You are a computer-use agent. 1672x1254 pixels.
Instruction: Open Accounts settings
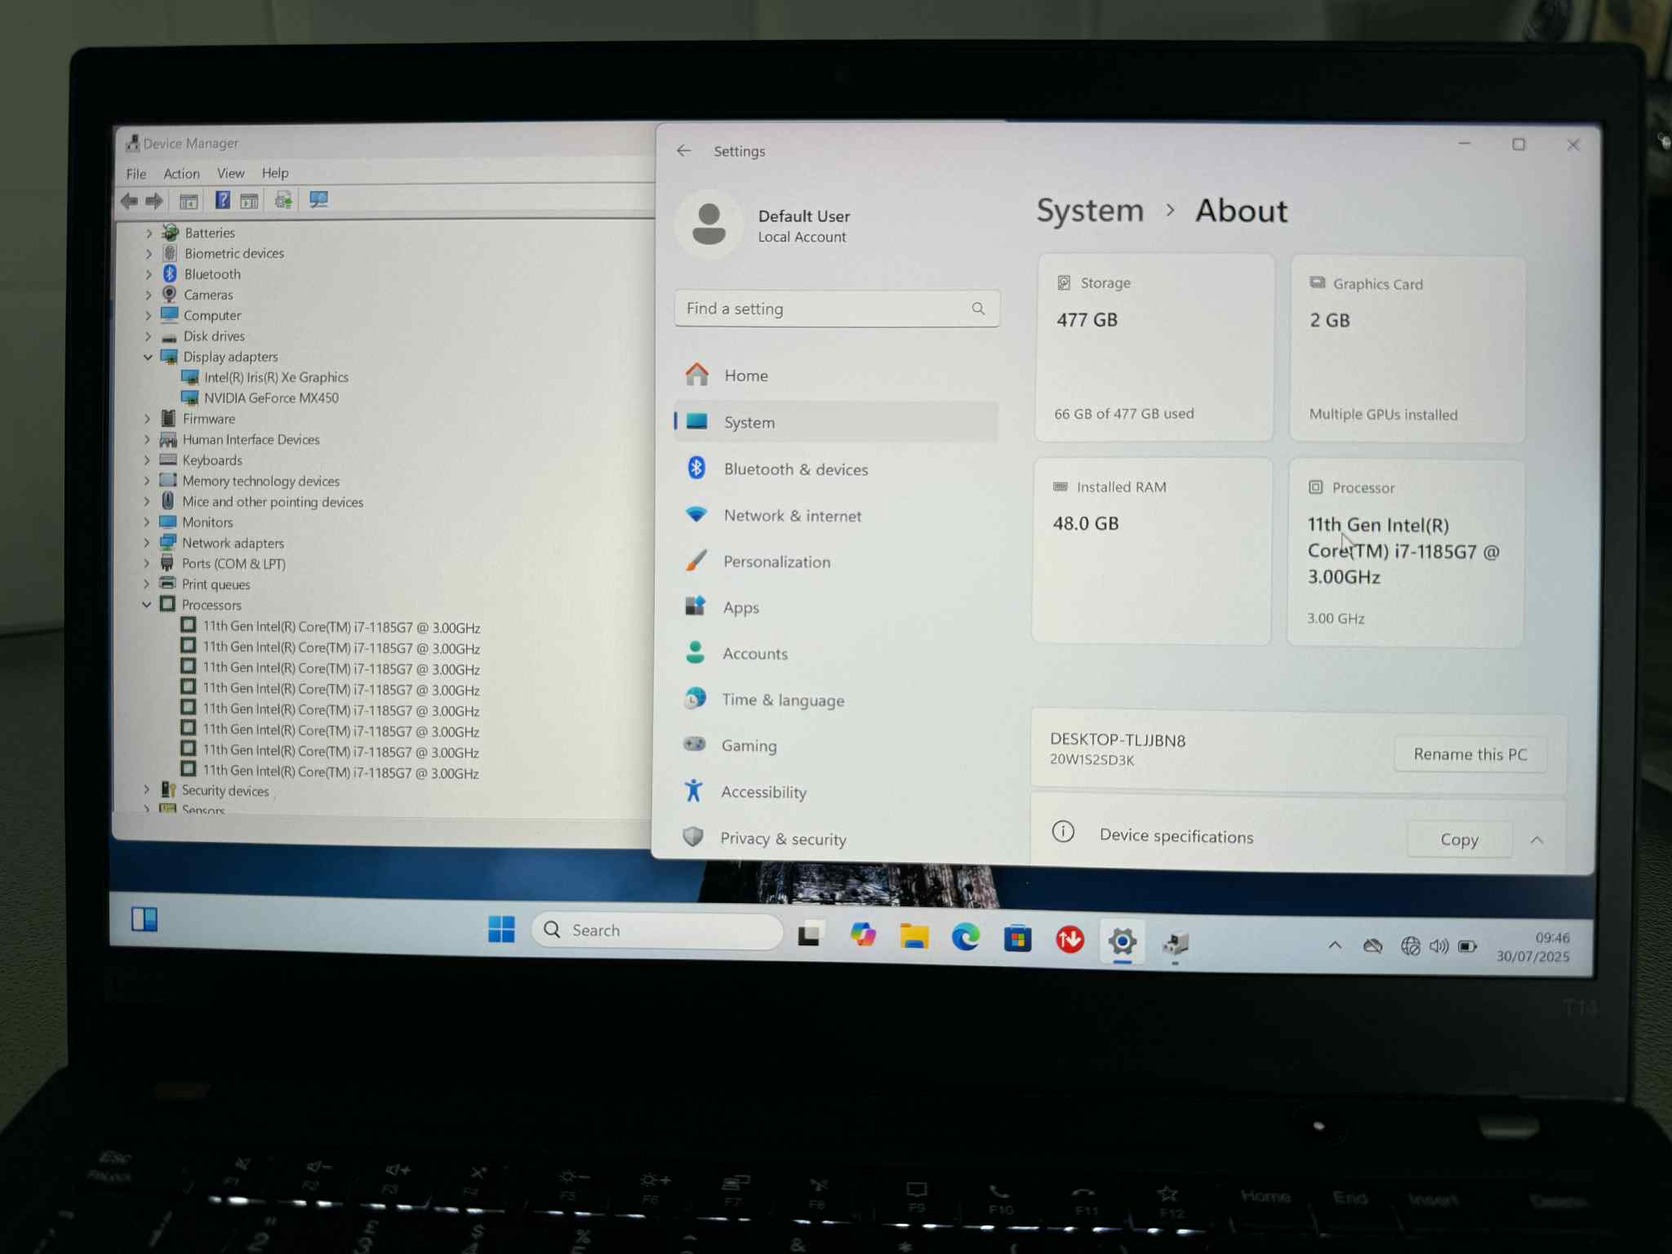tap(836, 653)
